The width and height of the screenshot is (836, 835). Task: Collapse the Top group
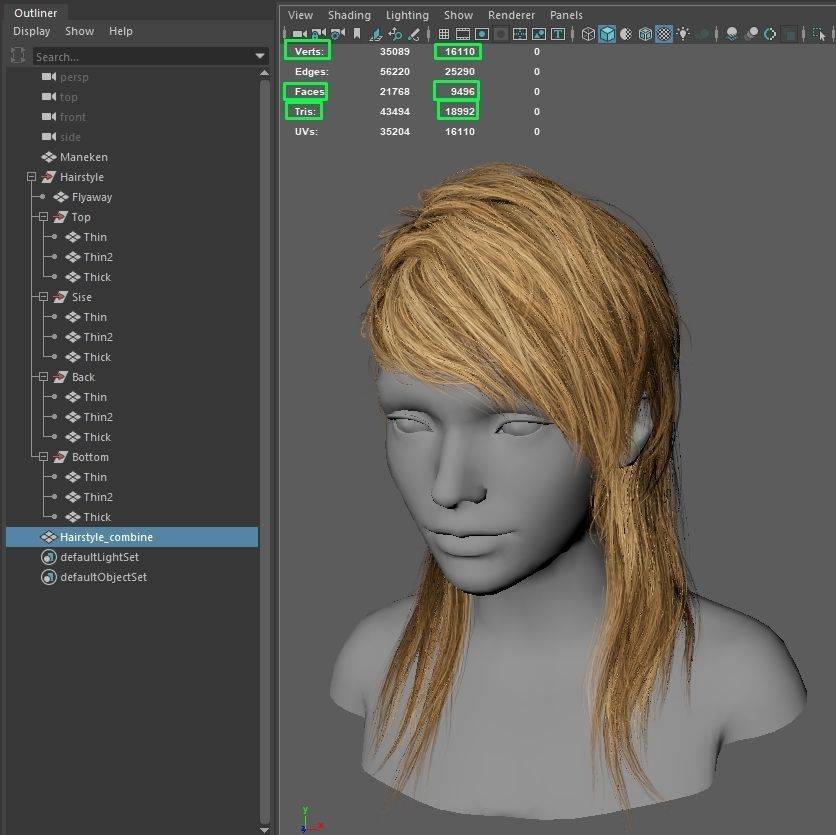pyautogui.click(x=43, y=216)
